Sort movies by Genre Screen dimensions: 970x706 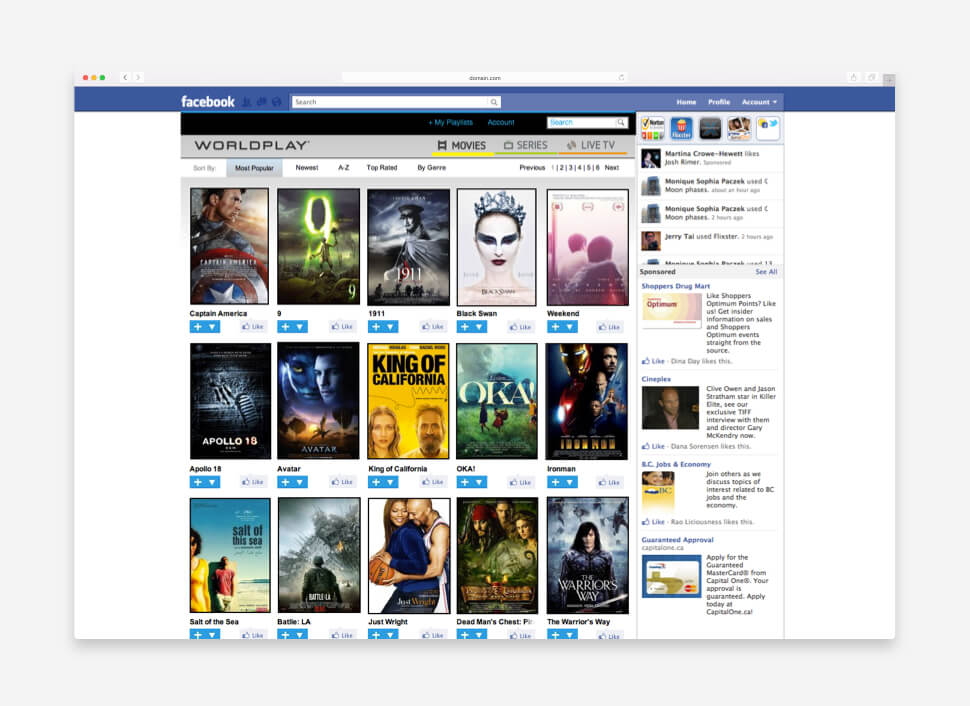(432, 168)
